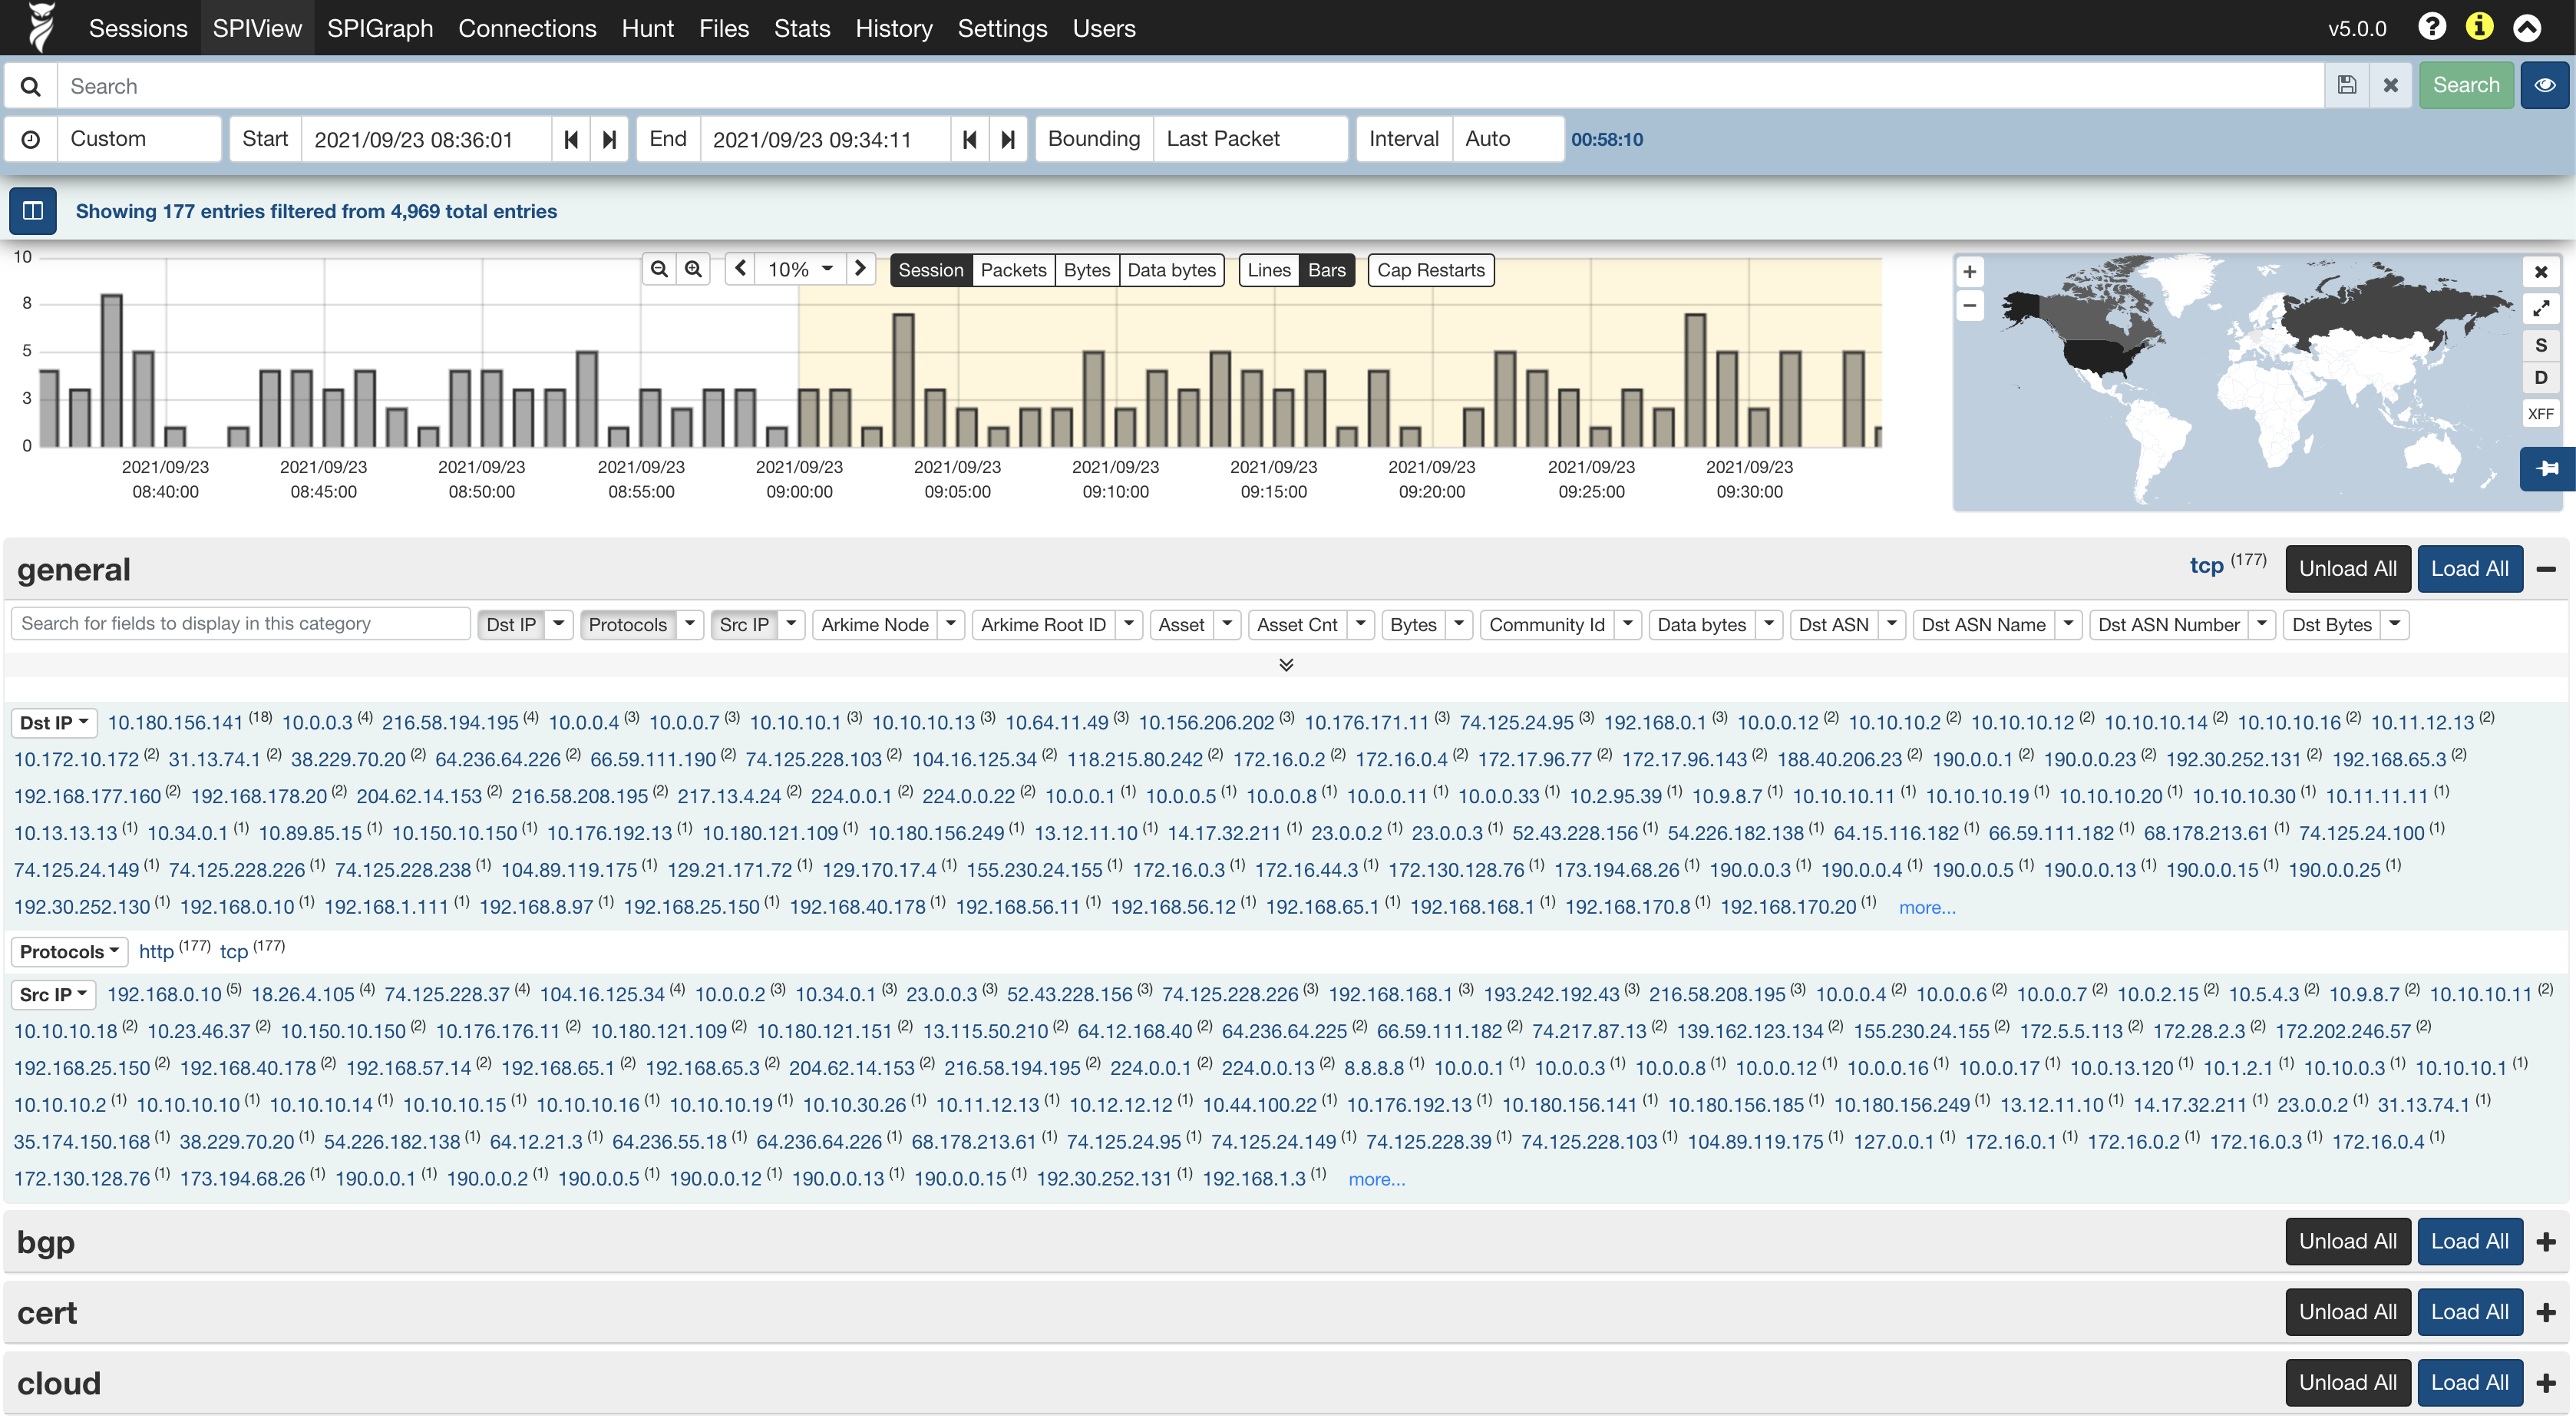Viewport: 2576px width, 1422px height.
Task: Open the help question mark icon
Action: (x=2432, y=27)
